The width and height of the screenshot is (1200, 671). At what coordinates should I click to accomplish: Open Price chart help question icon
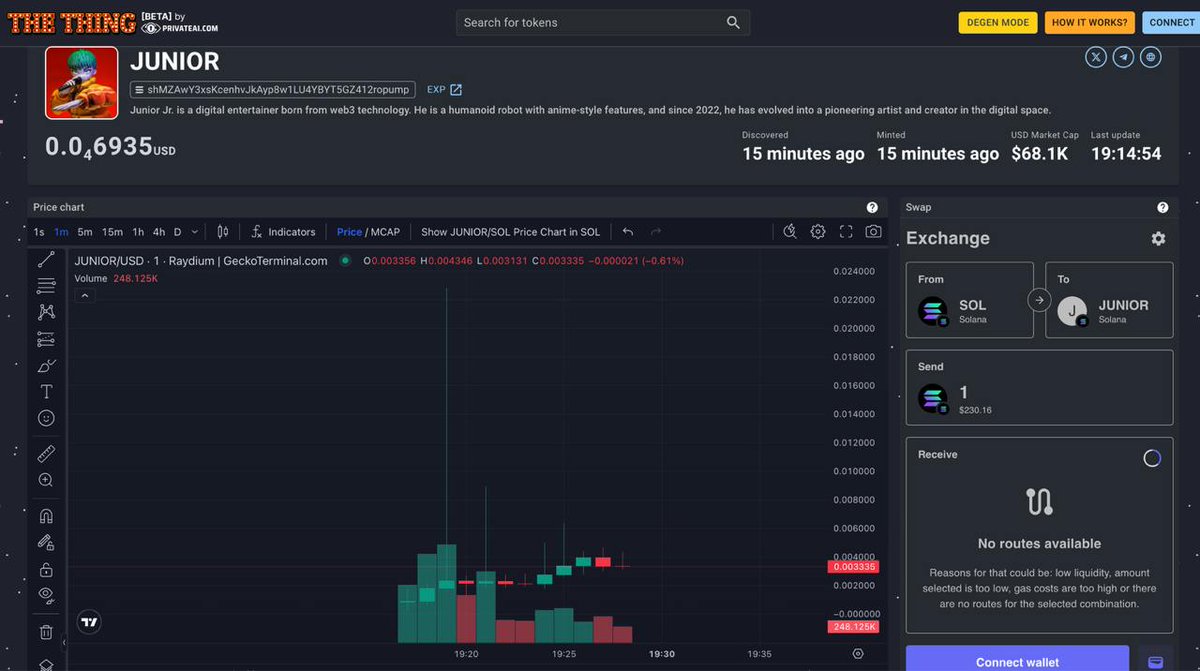pos(872,207)
